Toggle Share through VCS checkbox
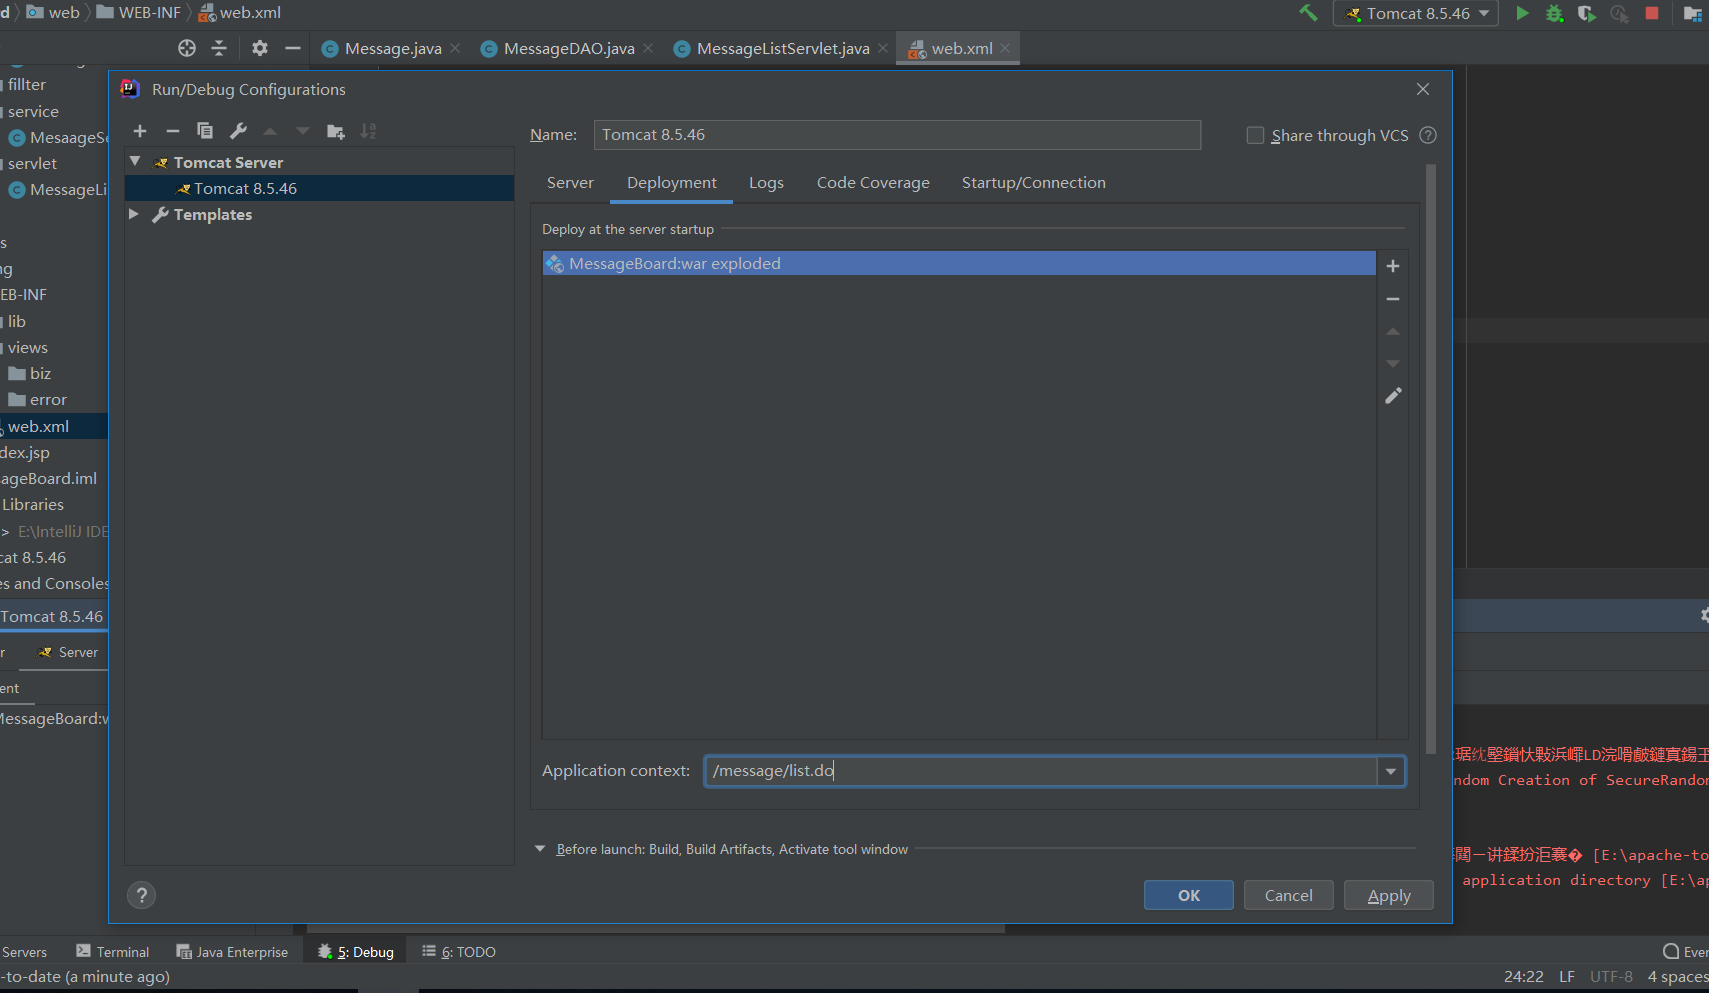1709x993 pixels. (1255, 135)
